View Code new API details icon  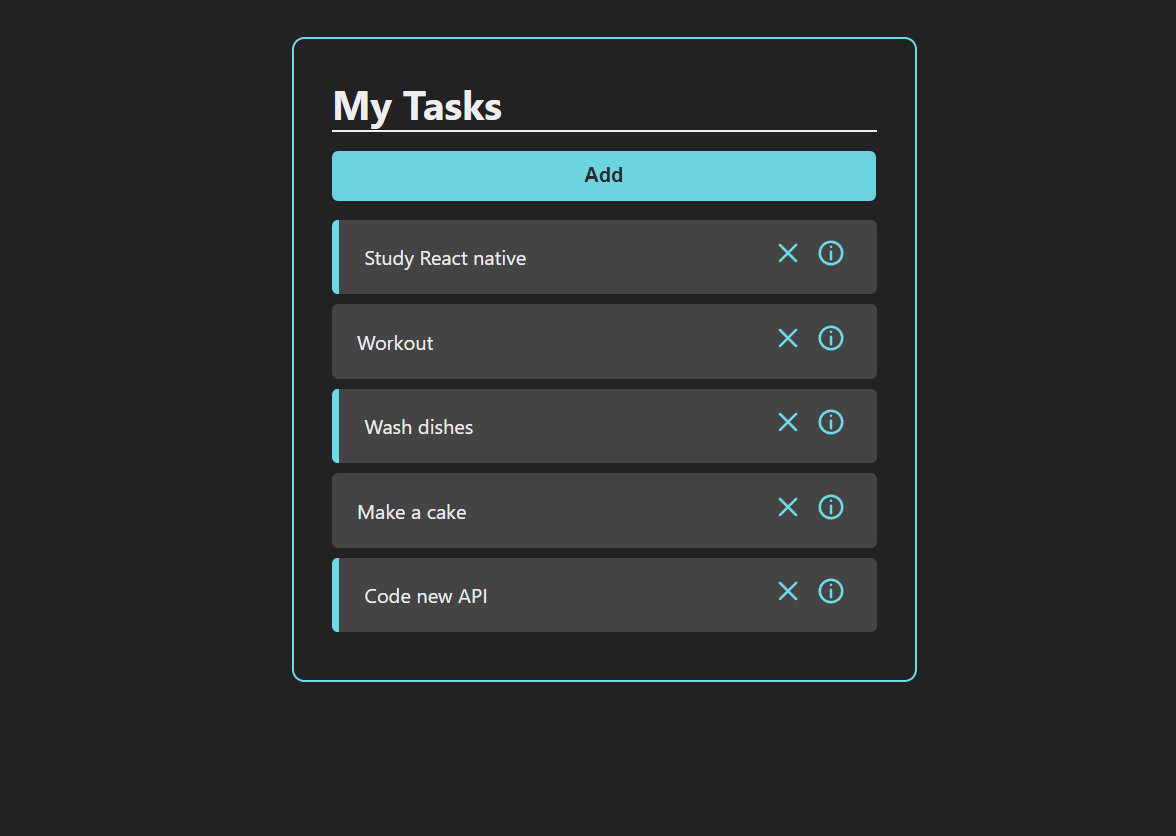pos(830,592)
